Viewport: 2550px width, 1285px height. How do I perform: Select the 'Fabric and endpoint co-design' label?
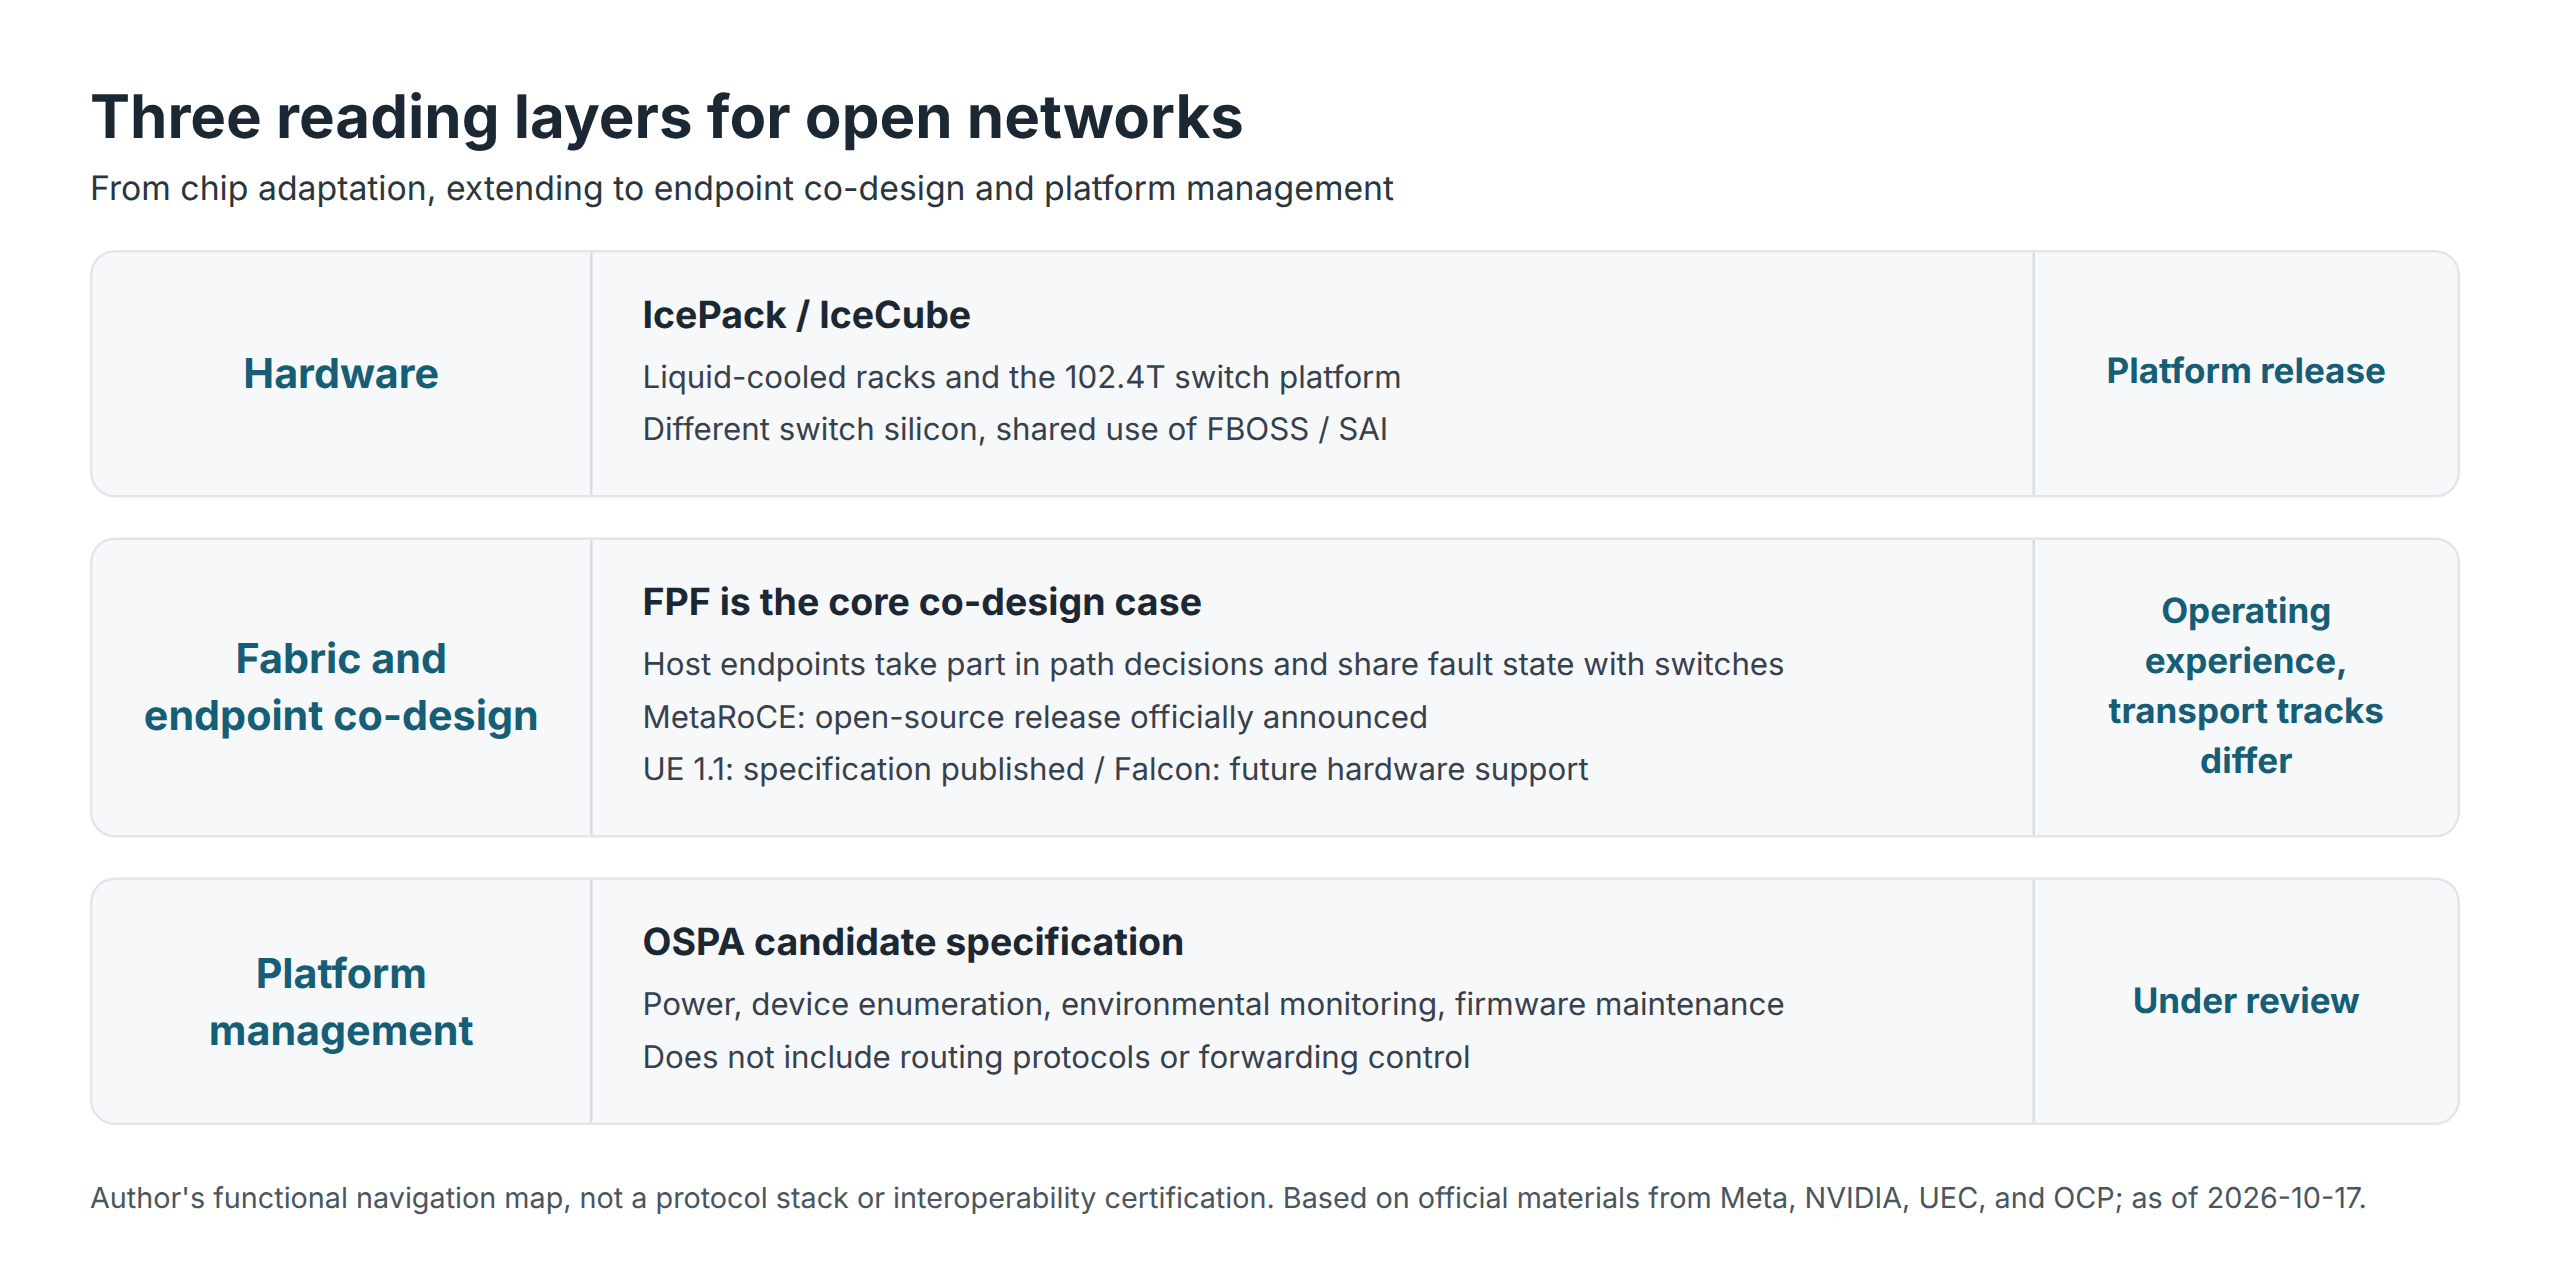pos(341,687)
